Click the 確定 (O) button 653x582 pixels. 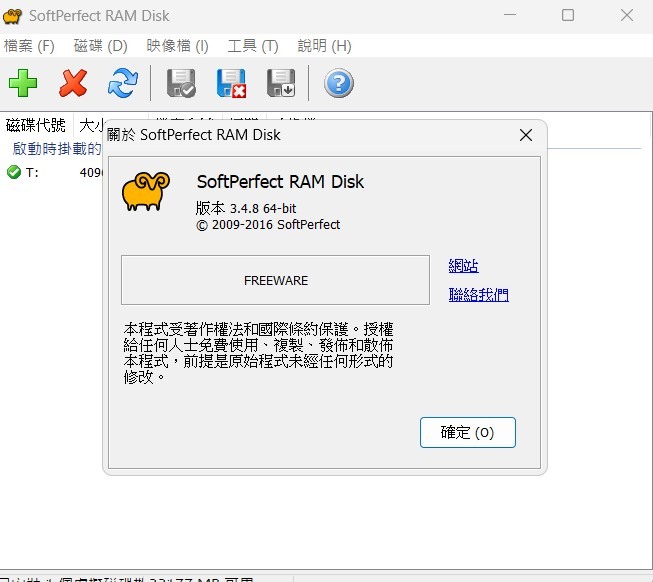point(468,433)
